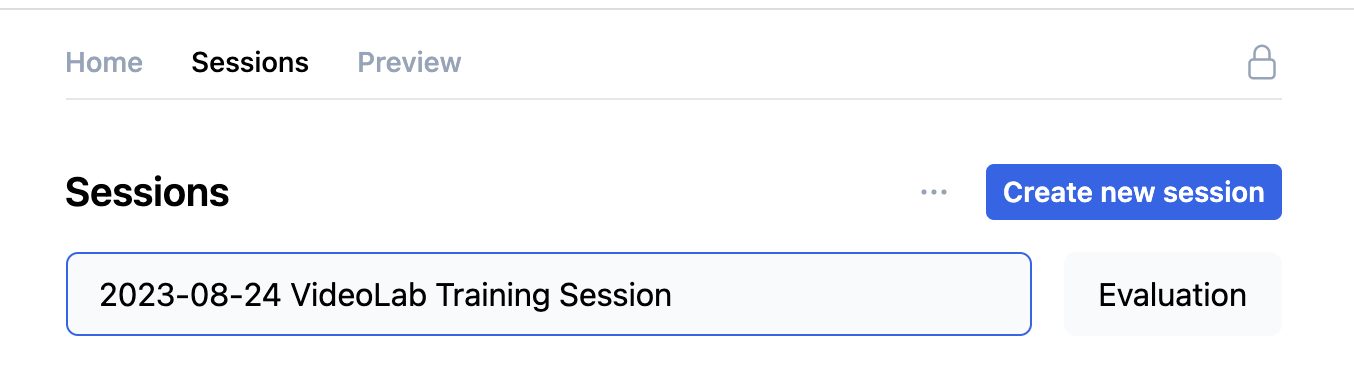The height and width of the screenshot is (382, 1354).
Task: Click the active Sessions navigation item
Action: click(250, 62)
